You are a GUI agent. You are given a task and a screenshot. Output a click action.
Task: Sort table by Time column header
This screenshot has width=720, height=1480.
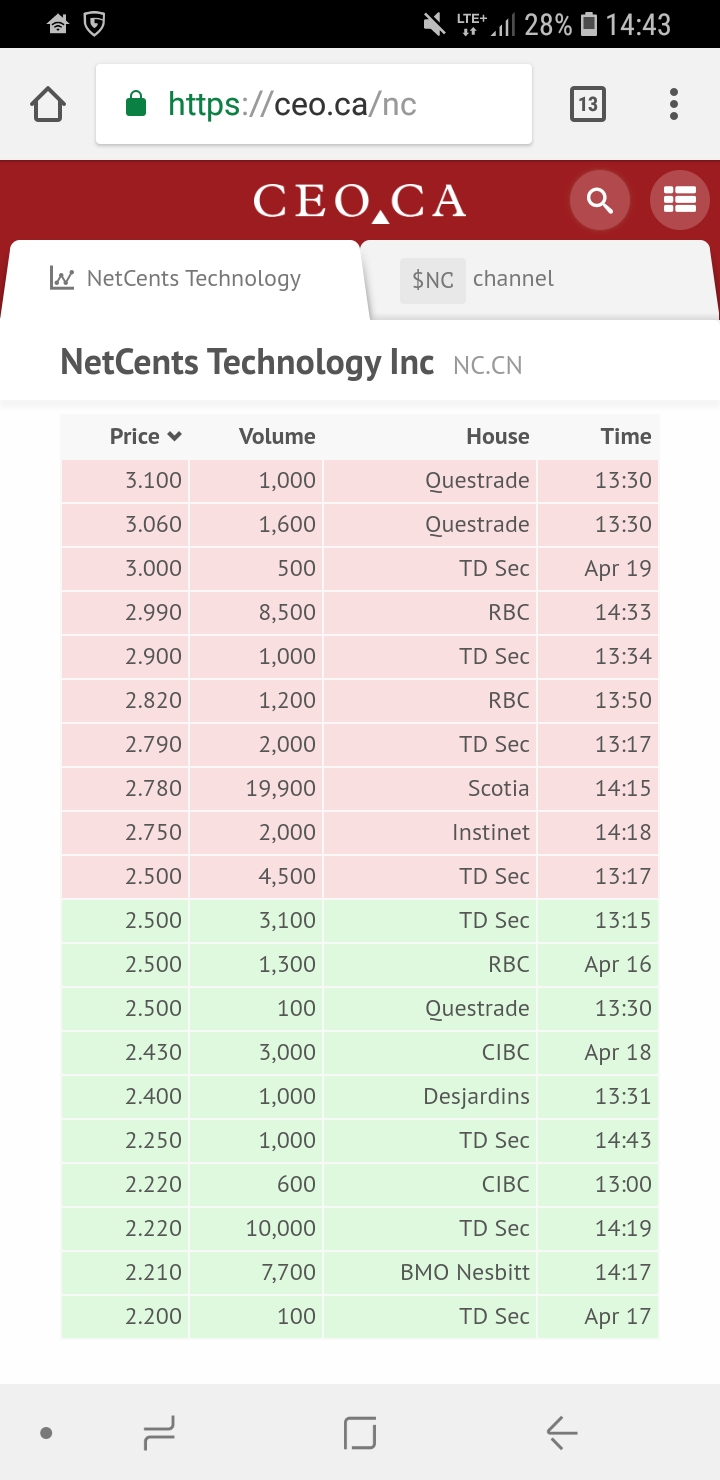(x=626, y=436)
